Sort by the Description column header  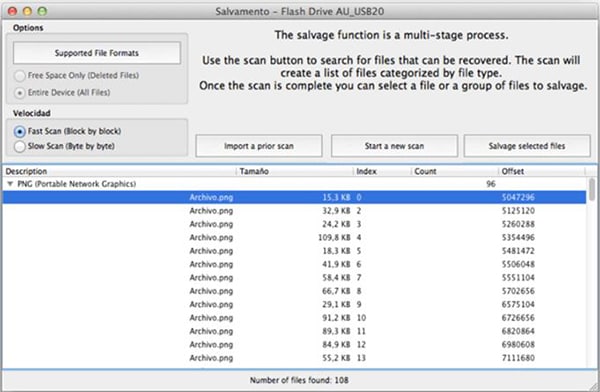tap(119, 171)
